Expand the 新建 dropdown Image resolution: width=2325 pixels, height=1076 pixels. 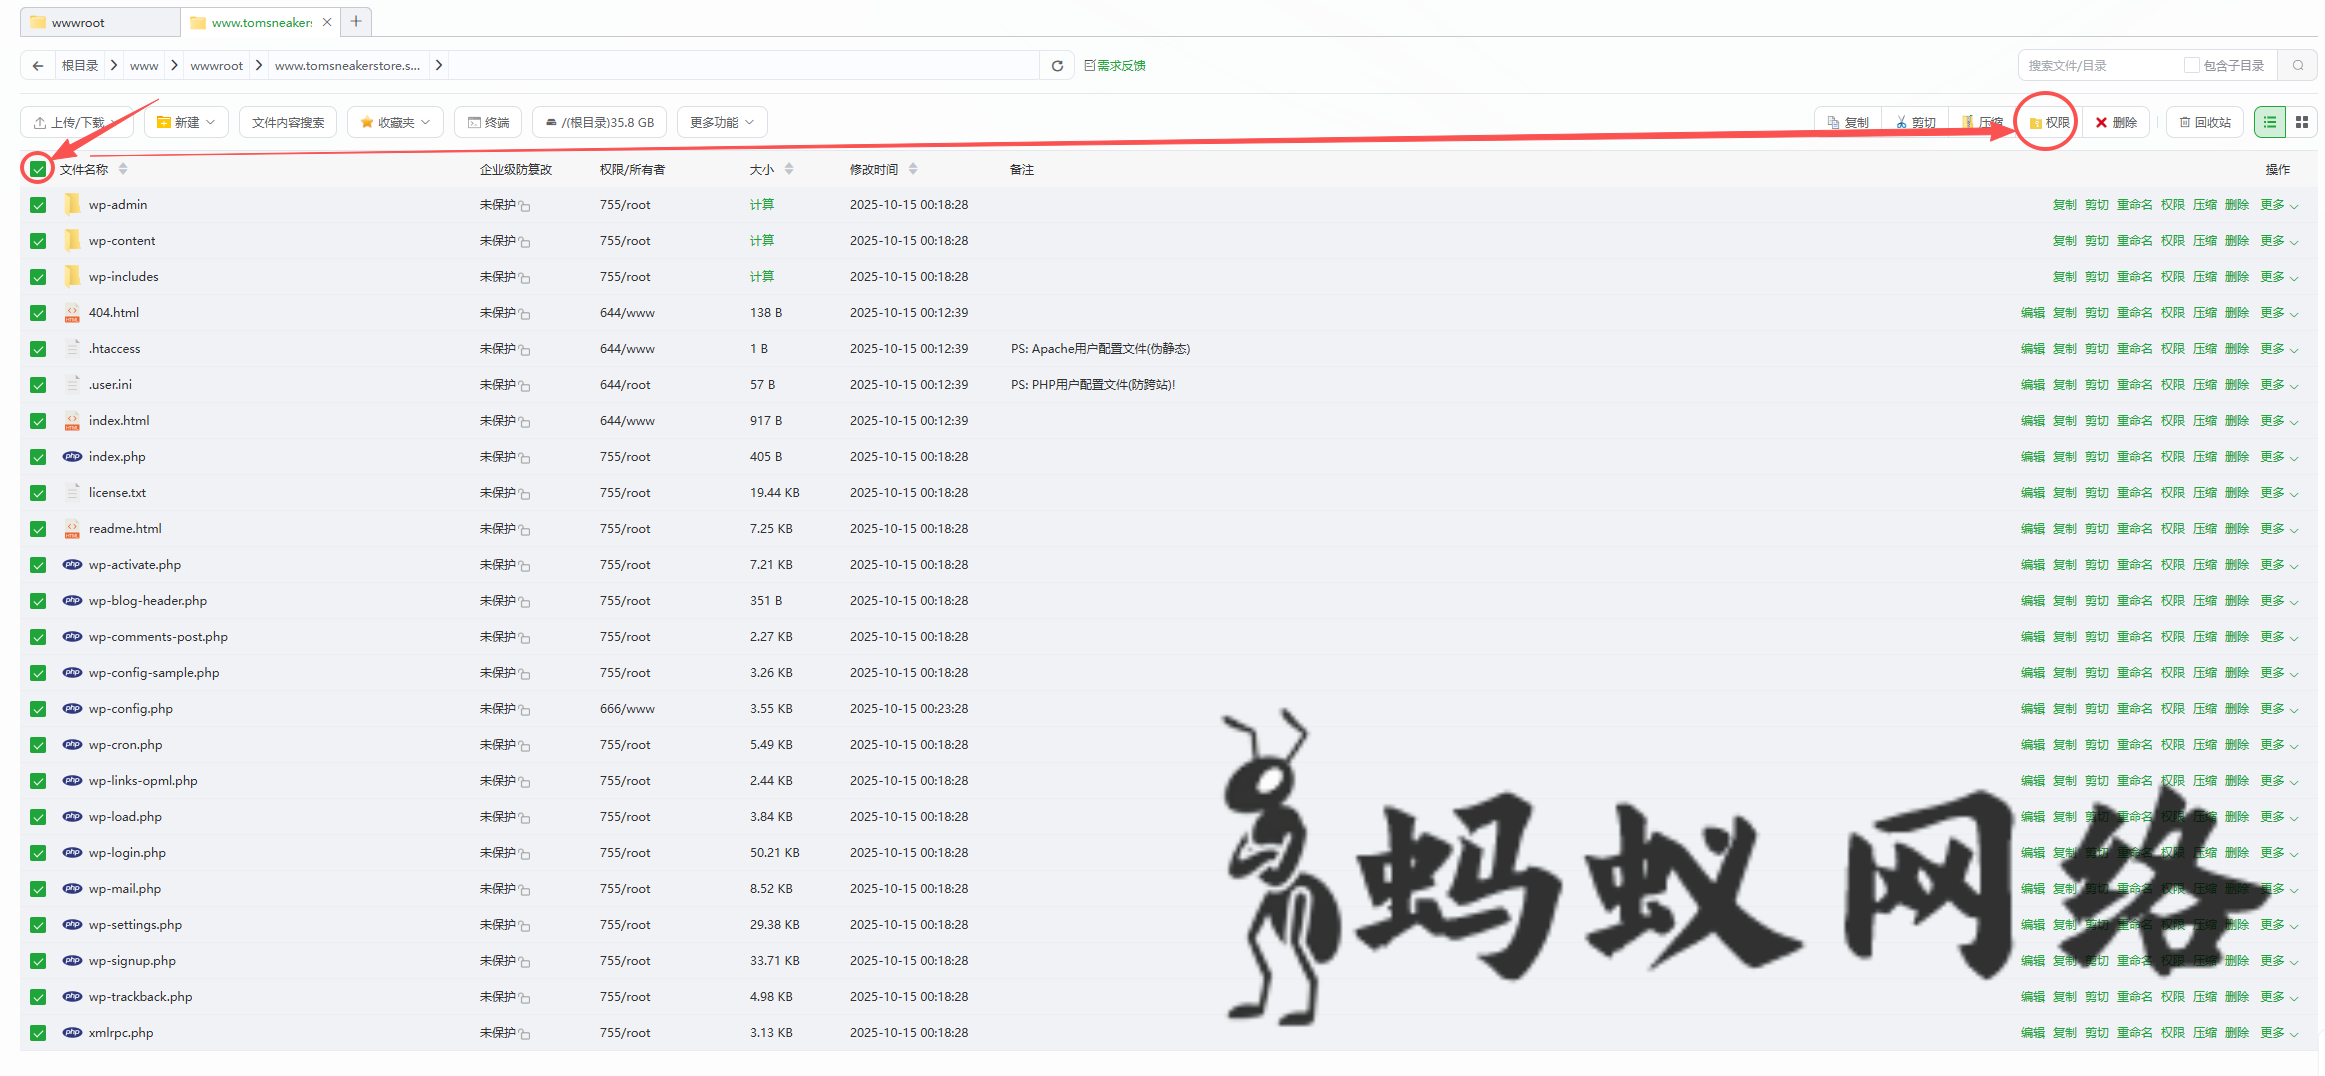(186, 122)
